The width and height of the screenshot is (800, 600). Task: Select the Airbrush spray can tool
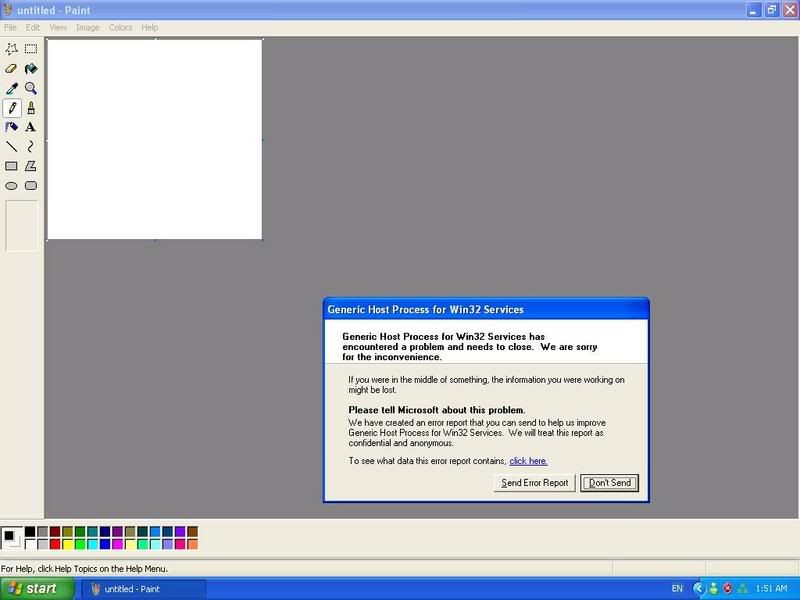click(x=12, y=127)
